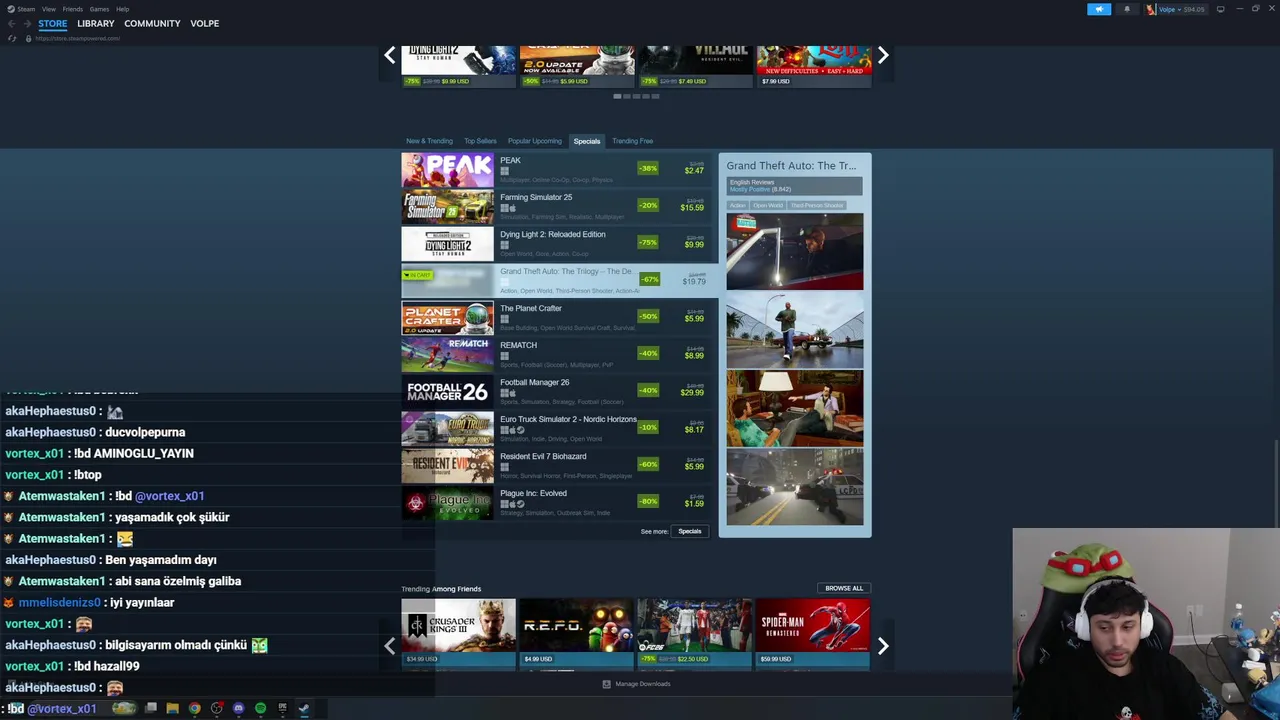
Task: Click the top carousel page indicator dots
Action: pyautogui.click(x=636, y=96)
